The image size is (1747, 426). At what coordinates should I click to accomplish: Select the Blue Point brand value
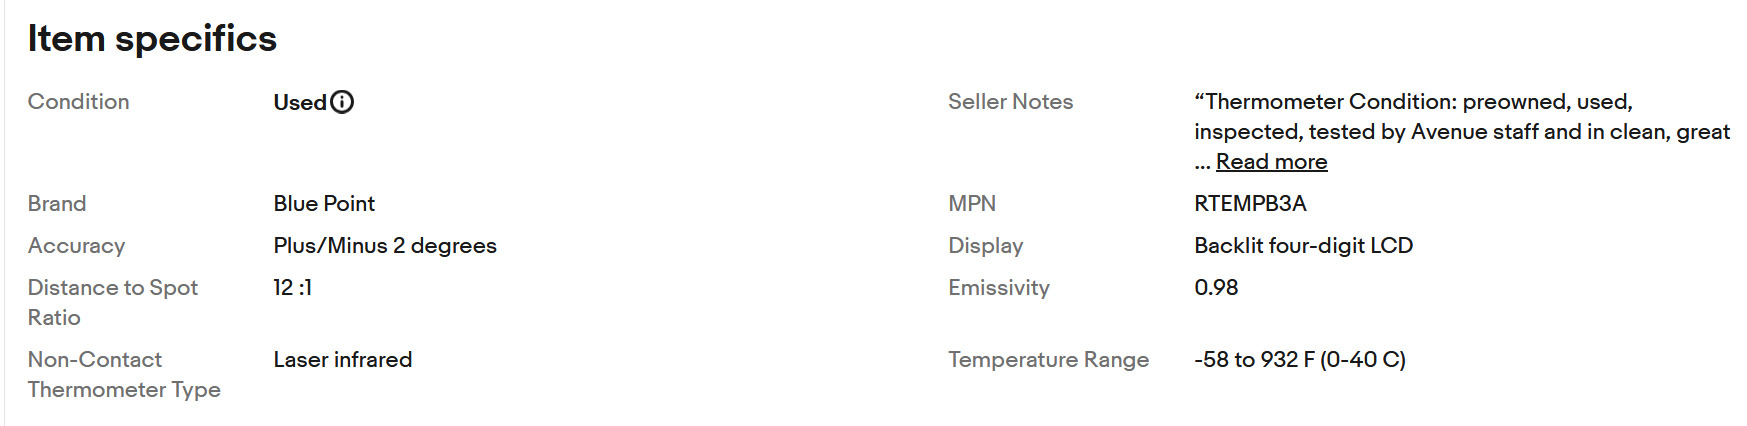pyautogui.click(x=324, y=204)
